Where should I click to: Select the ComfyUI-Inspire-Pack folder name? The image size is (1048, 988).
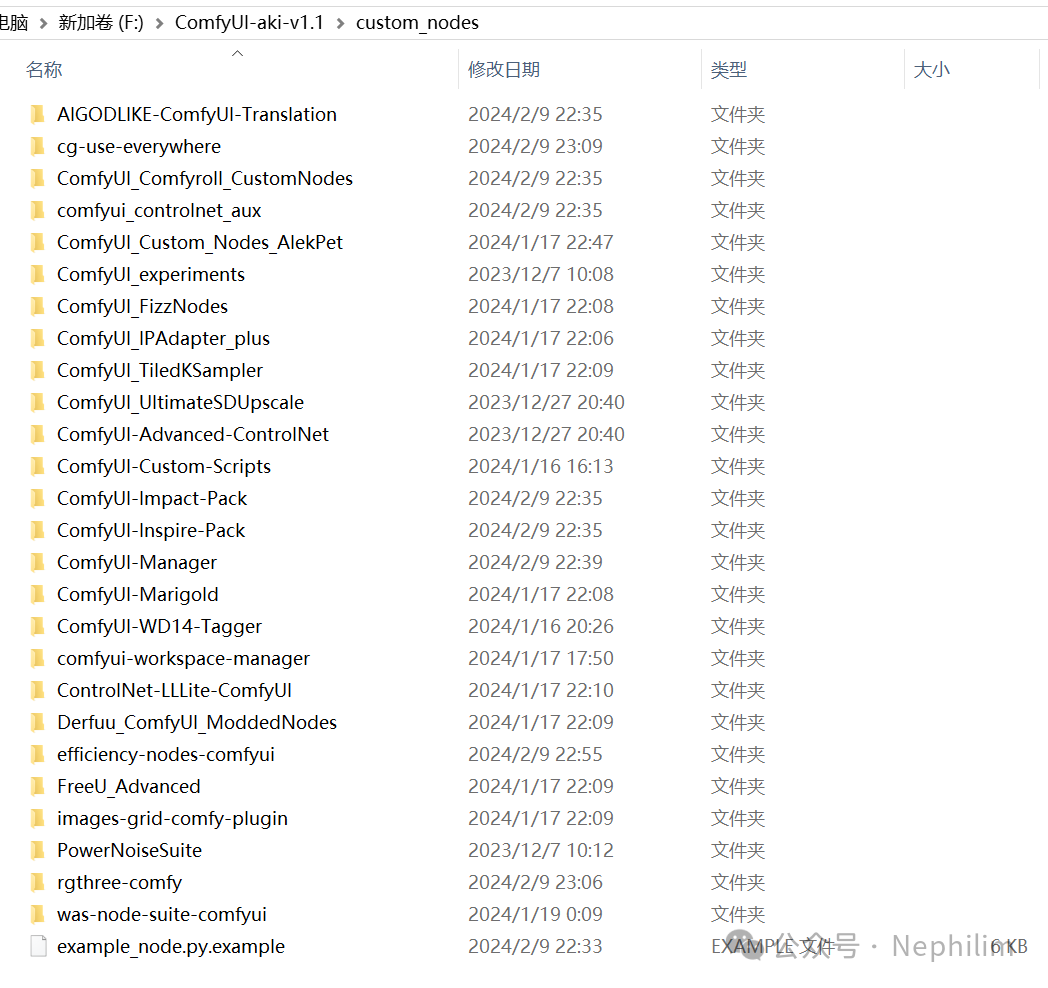coord(151,531)
